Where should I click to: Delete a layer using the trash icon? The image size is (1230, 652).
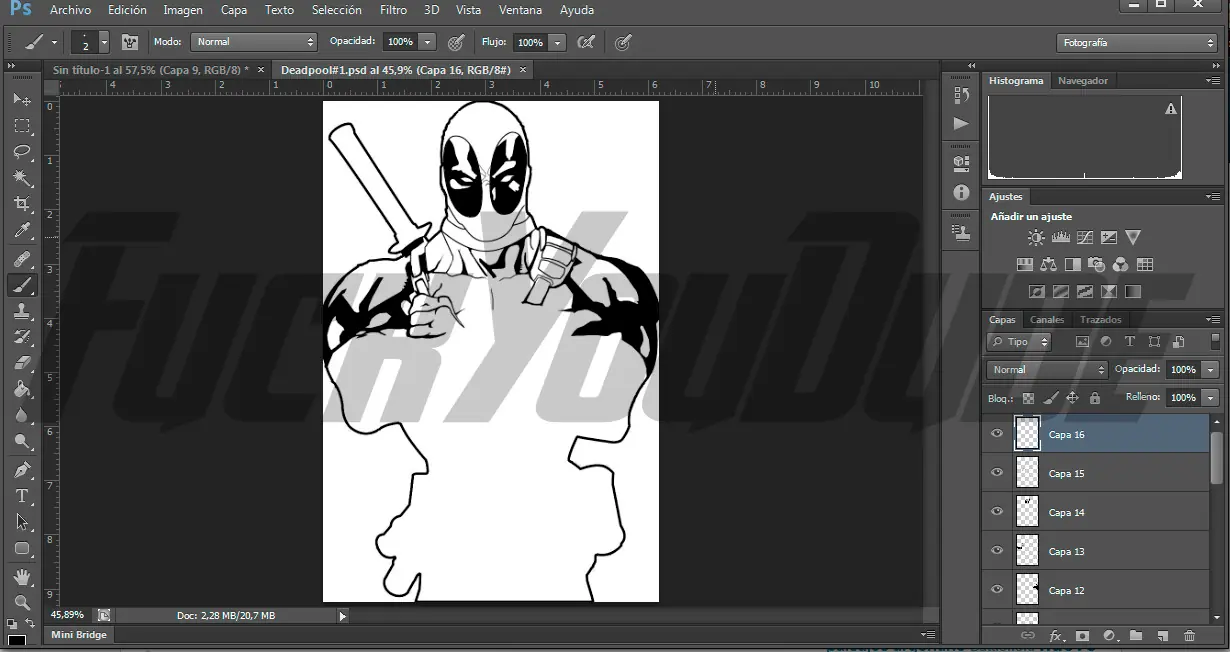click(x=1188, y=634)
